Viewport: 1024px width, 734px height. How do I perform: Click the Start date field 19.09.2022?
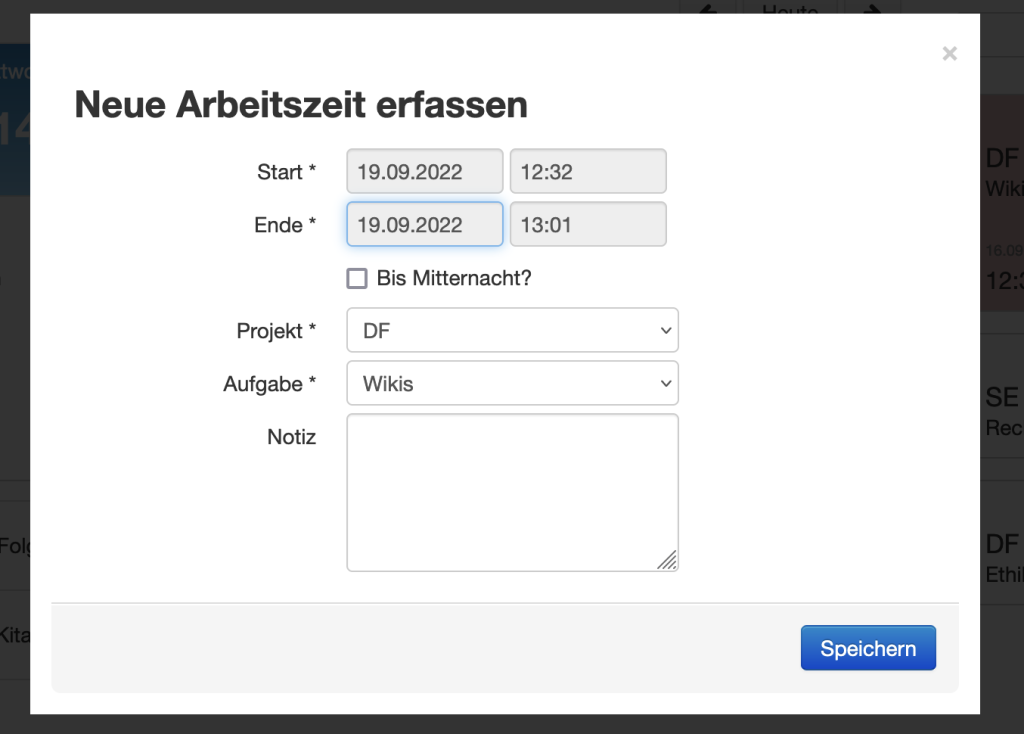click(424, 171)
